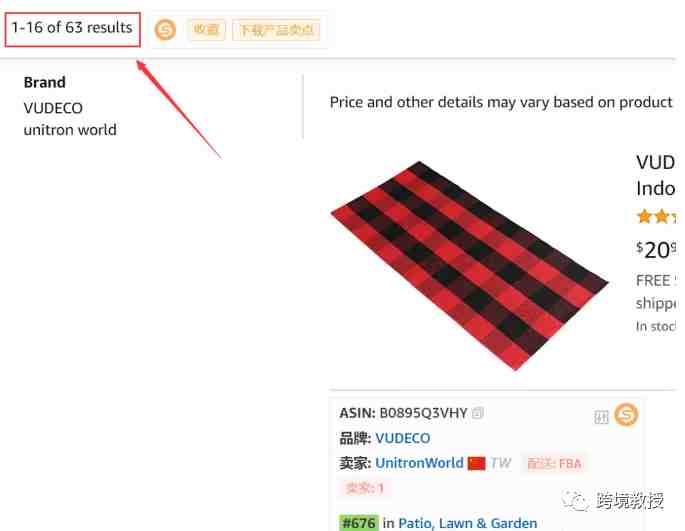Open the UnitronWorld seller link
This screenshot has height=531, width=685.
[419, 463]
